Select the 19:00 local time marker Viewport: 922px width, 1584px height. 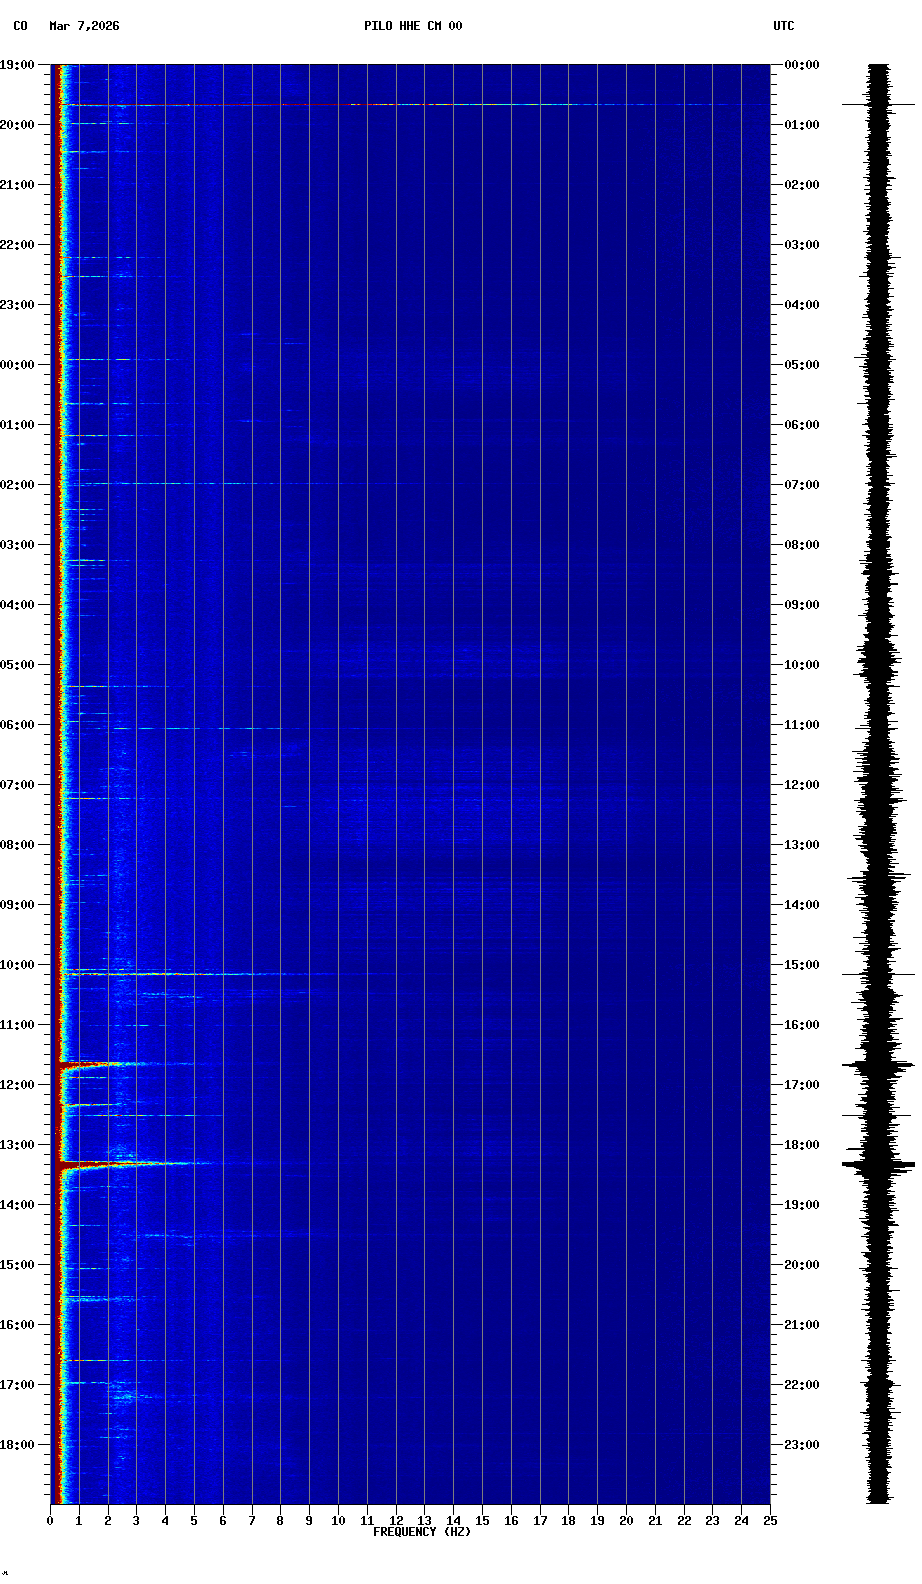coord(18,65)
